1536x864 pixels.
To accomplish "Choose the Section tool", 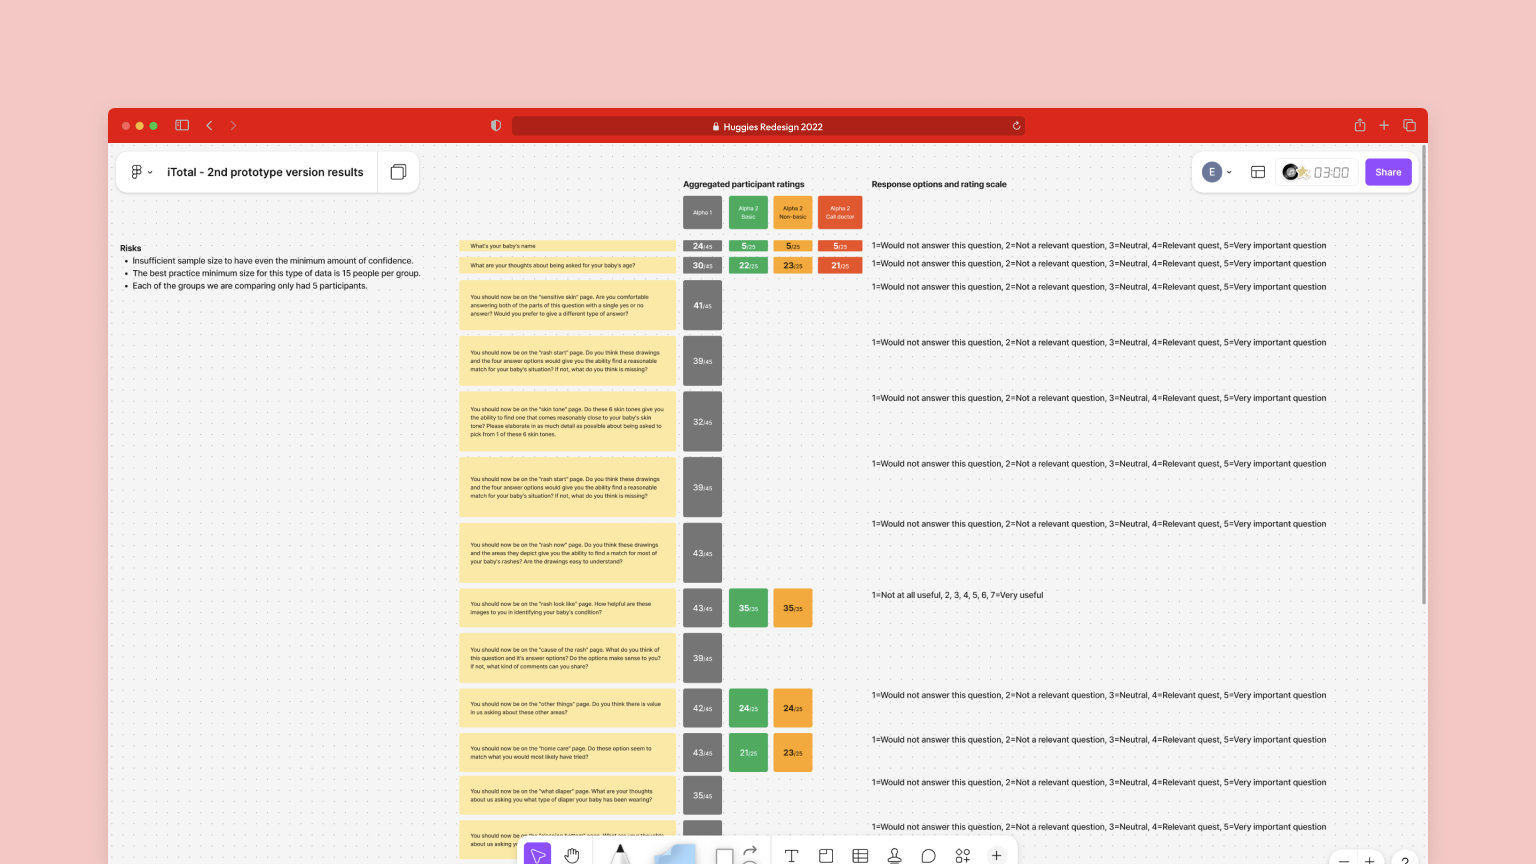I will click(x=826, y=856).
